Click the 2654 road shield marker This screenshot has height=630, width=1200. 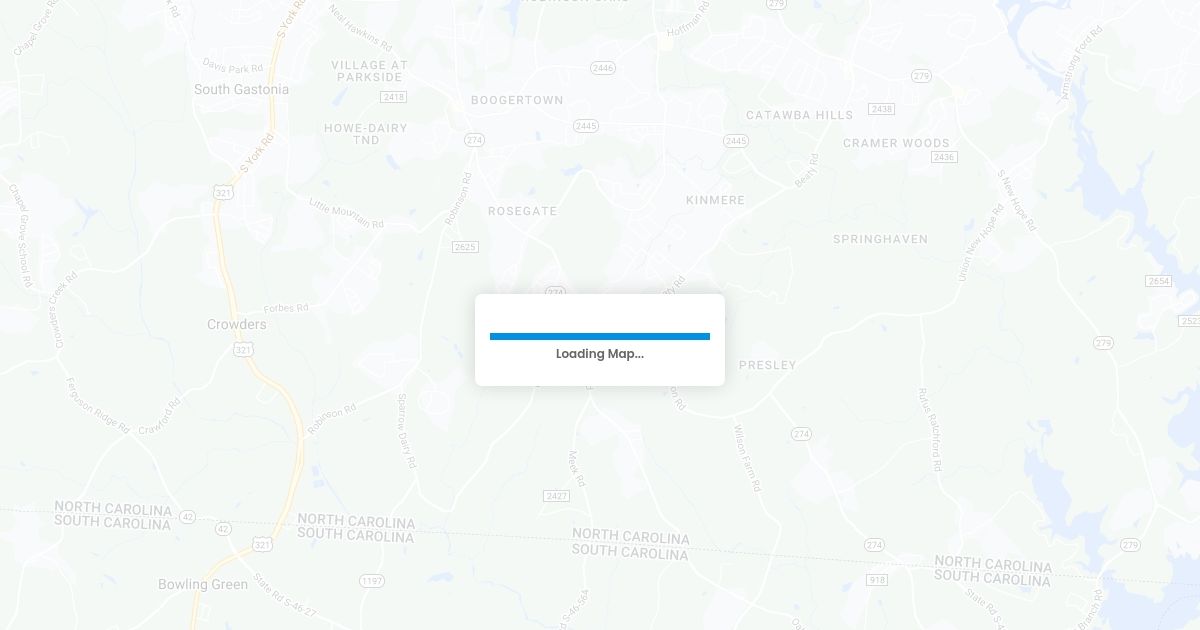point(1159,281)
